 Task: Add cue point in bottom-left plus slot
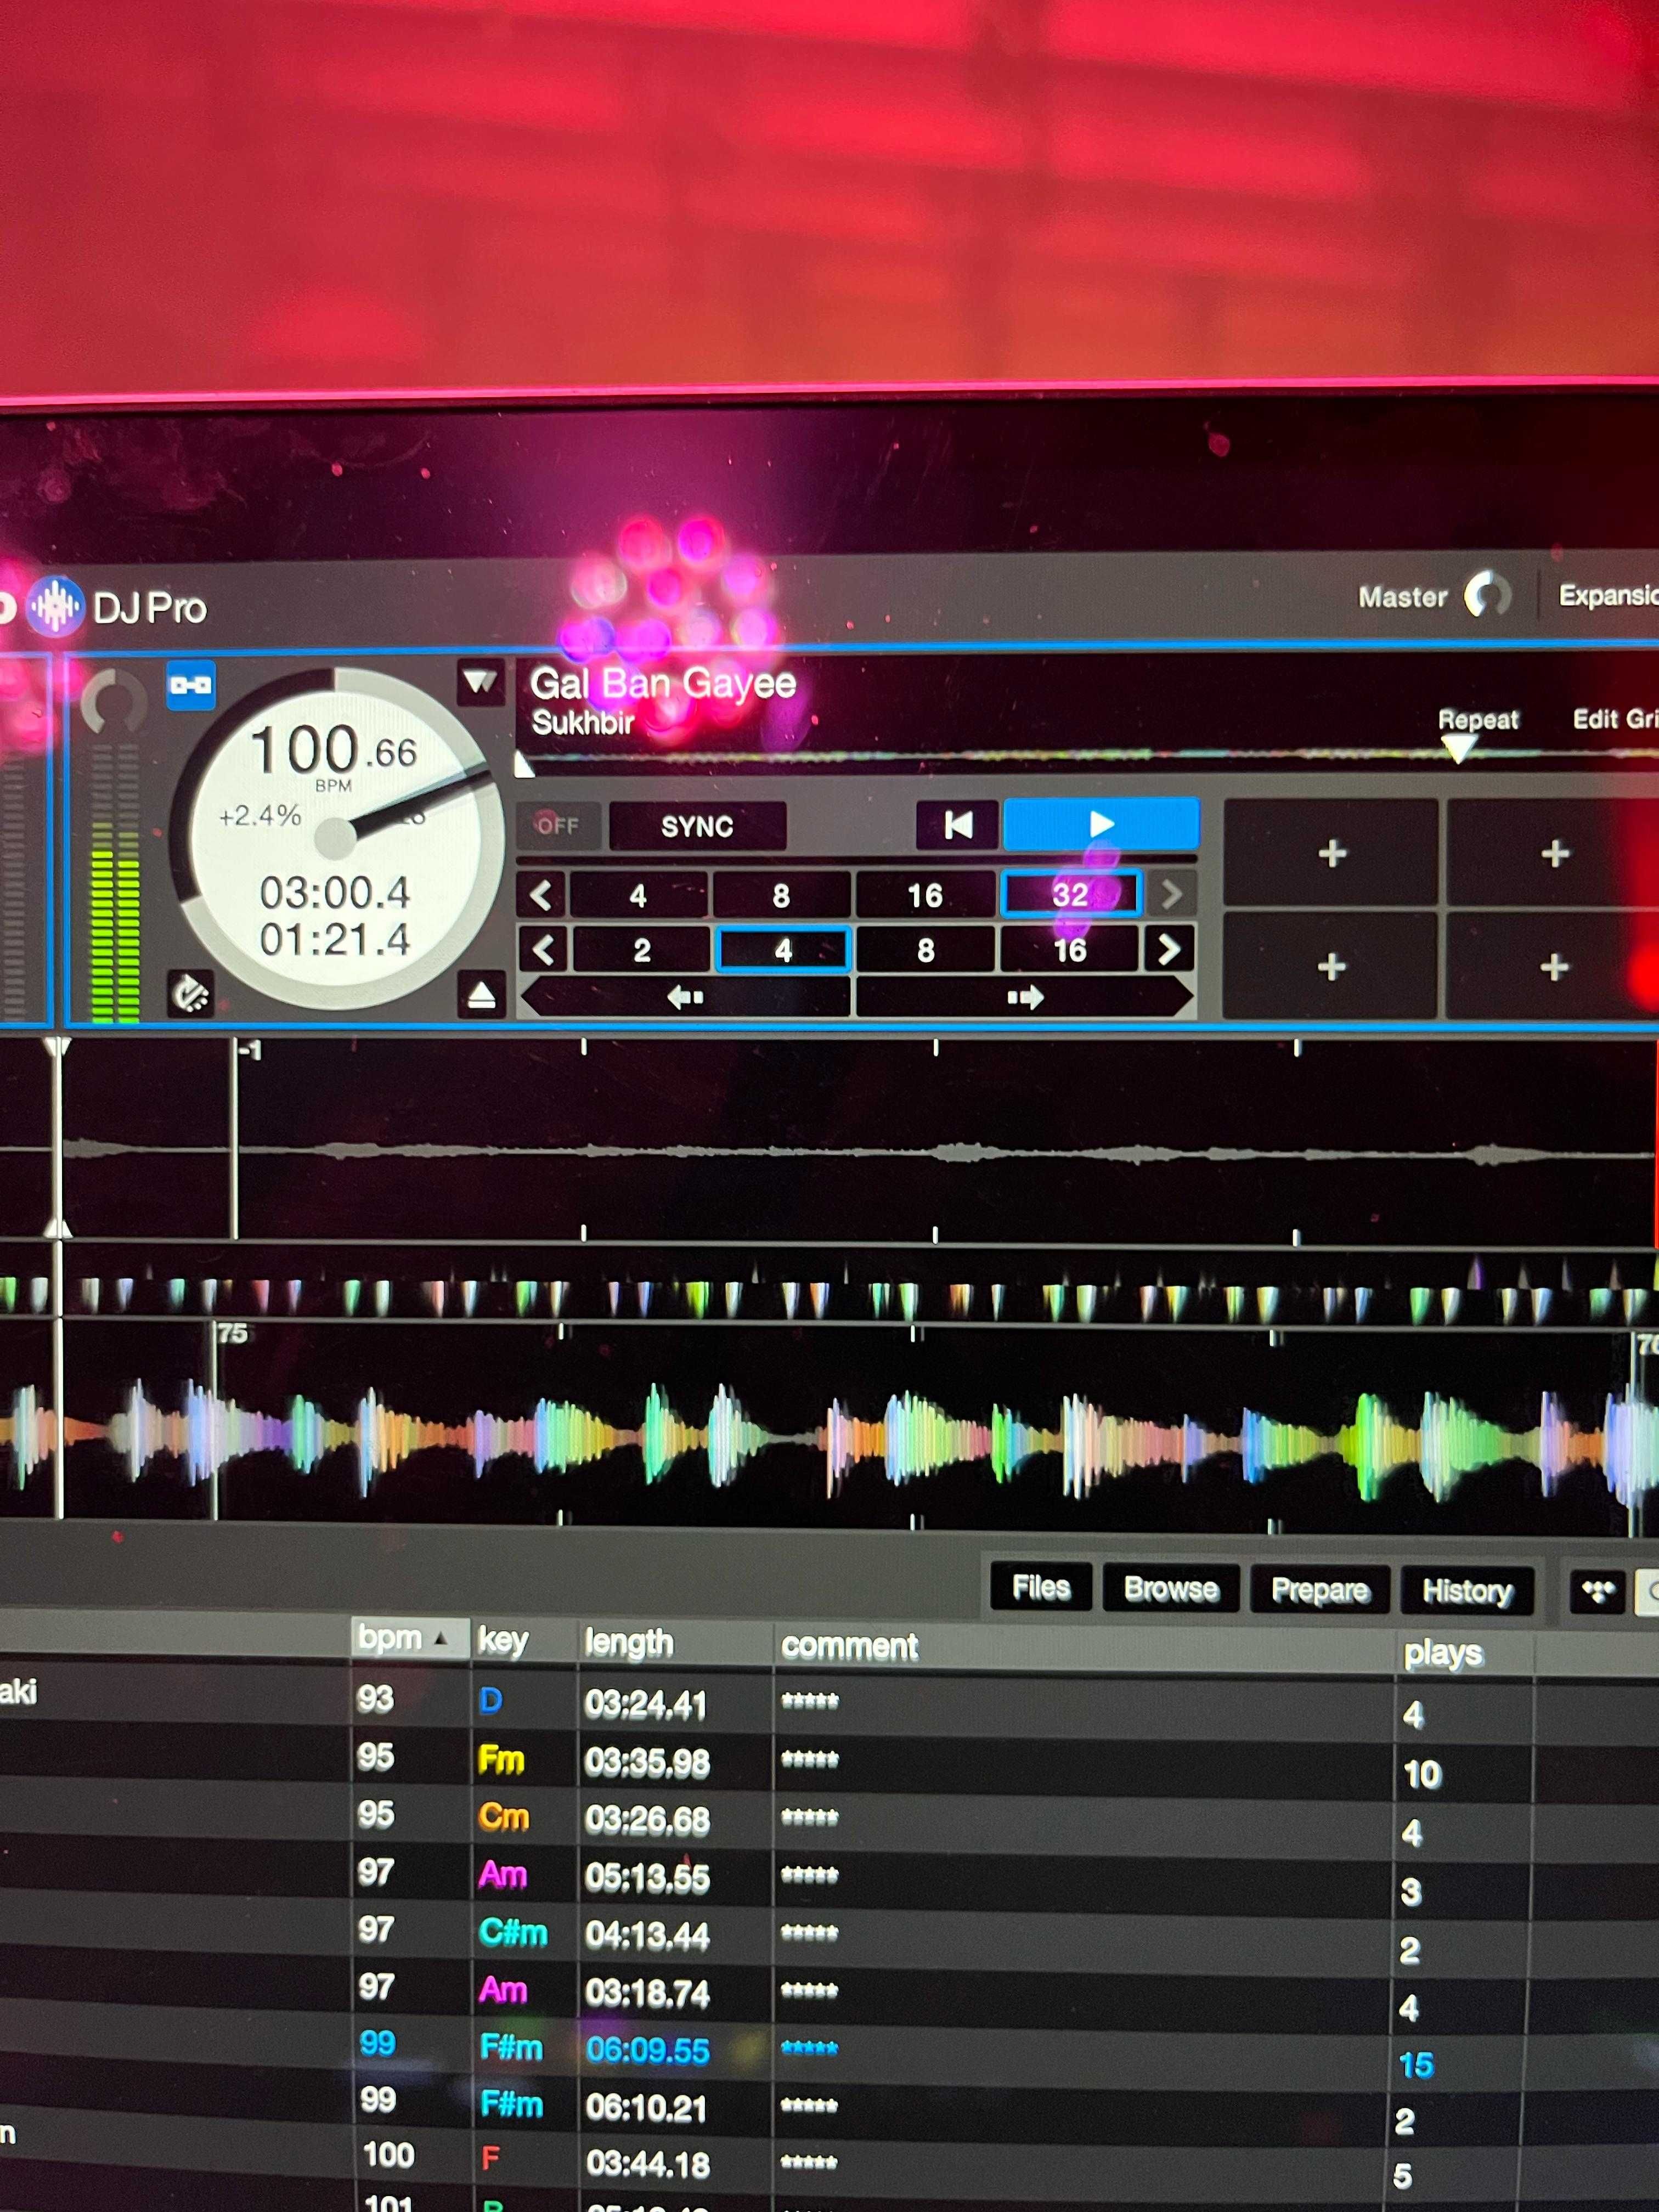tap(1330, 966)
